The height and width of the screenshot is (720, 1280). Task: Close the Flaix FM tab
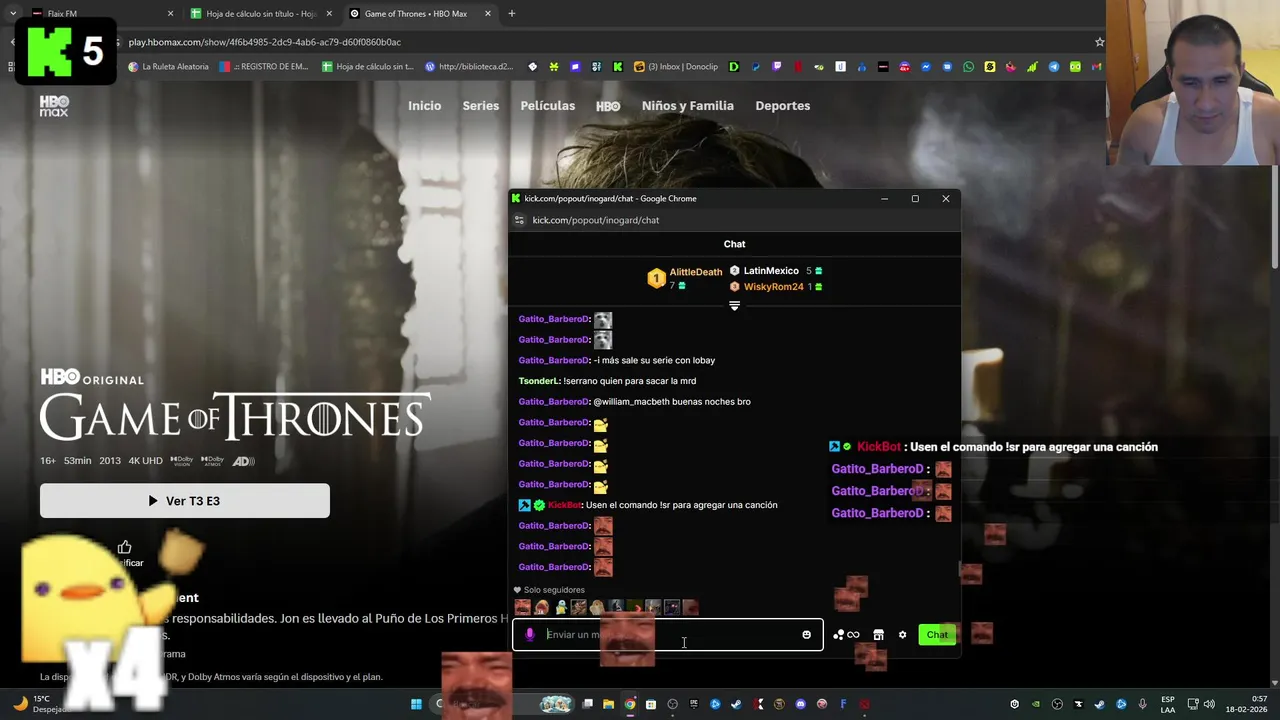[170, 14]
